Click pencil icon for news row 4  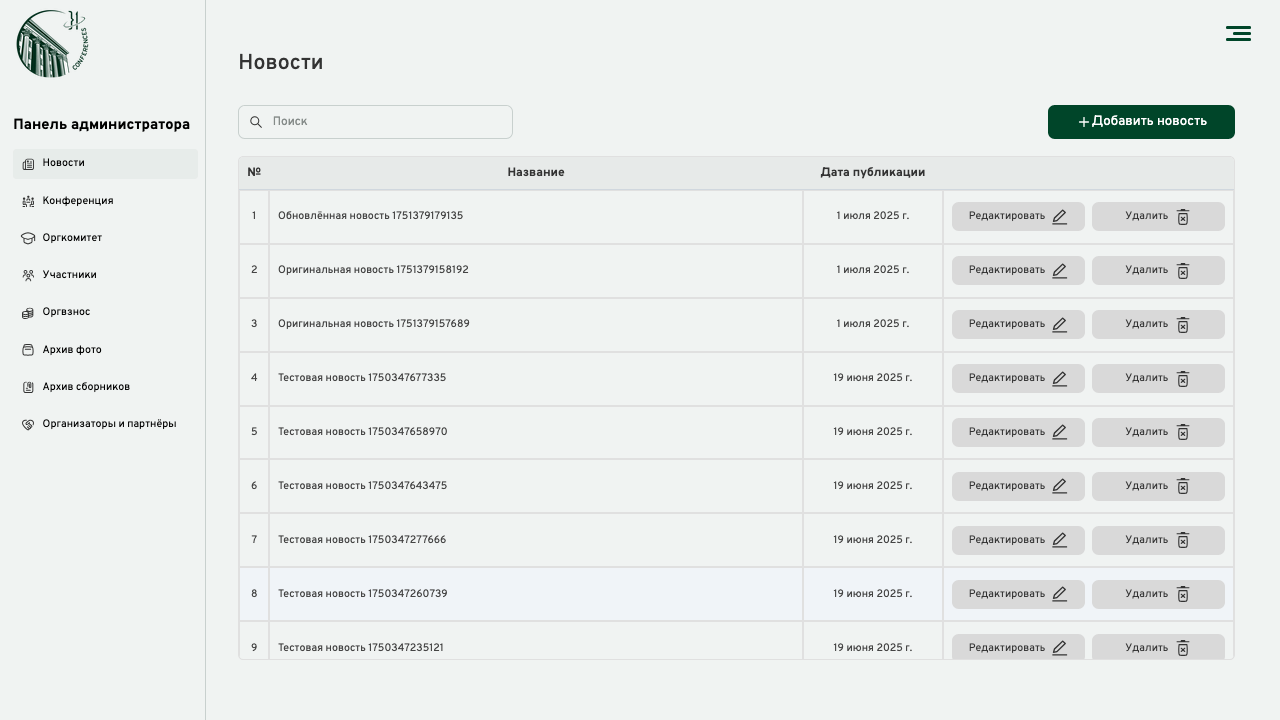click(1059, 379)
